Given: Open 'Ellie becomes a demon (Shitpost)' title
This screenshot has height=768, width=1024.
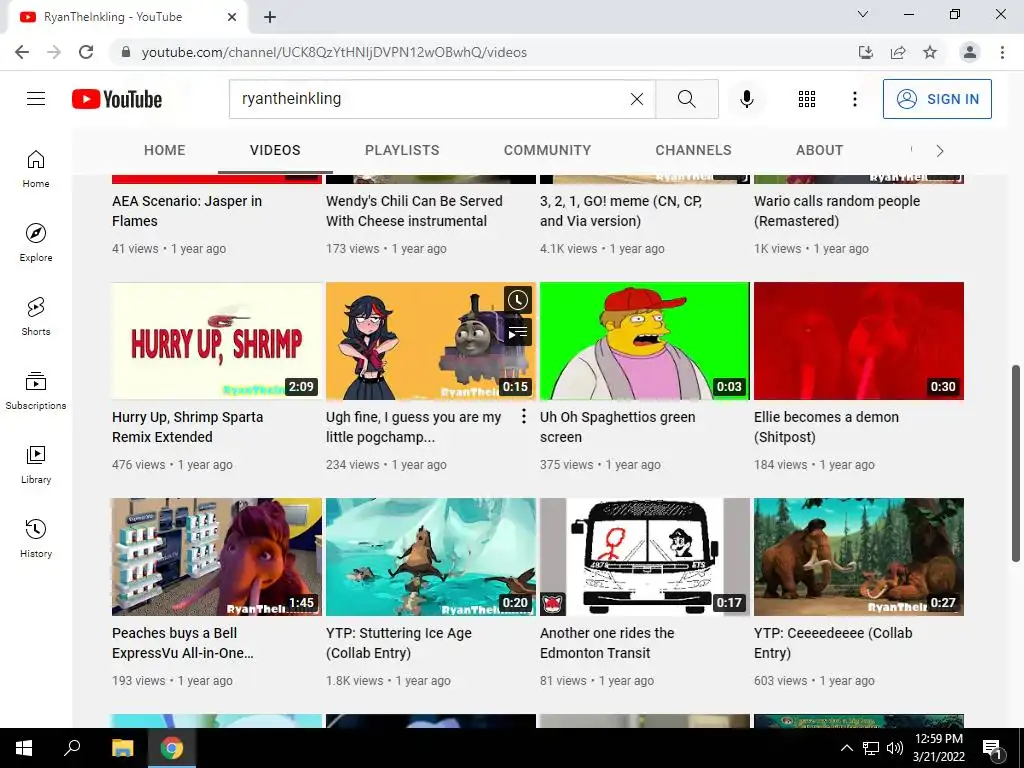Looking at the screenshot, I should [x=826, y=427].
